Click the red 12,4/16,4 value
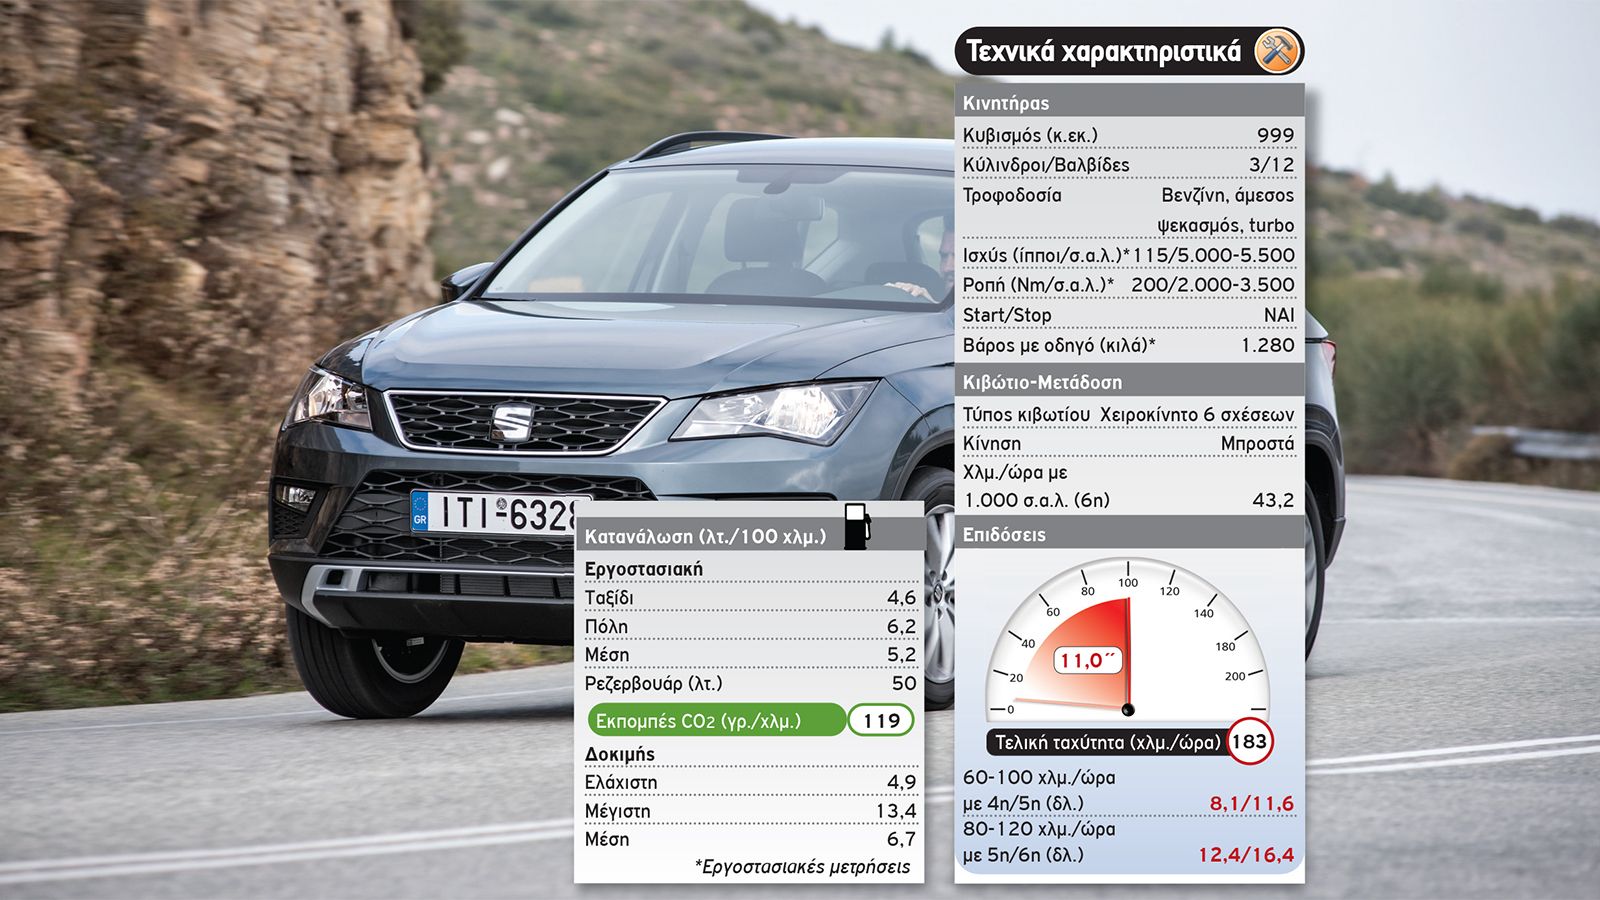The width and height of the screenshot is (1600, 900). tap(1246, 855)
